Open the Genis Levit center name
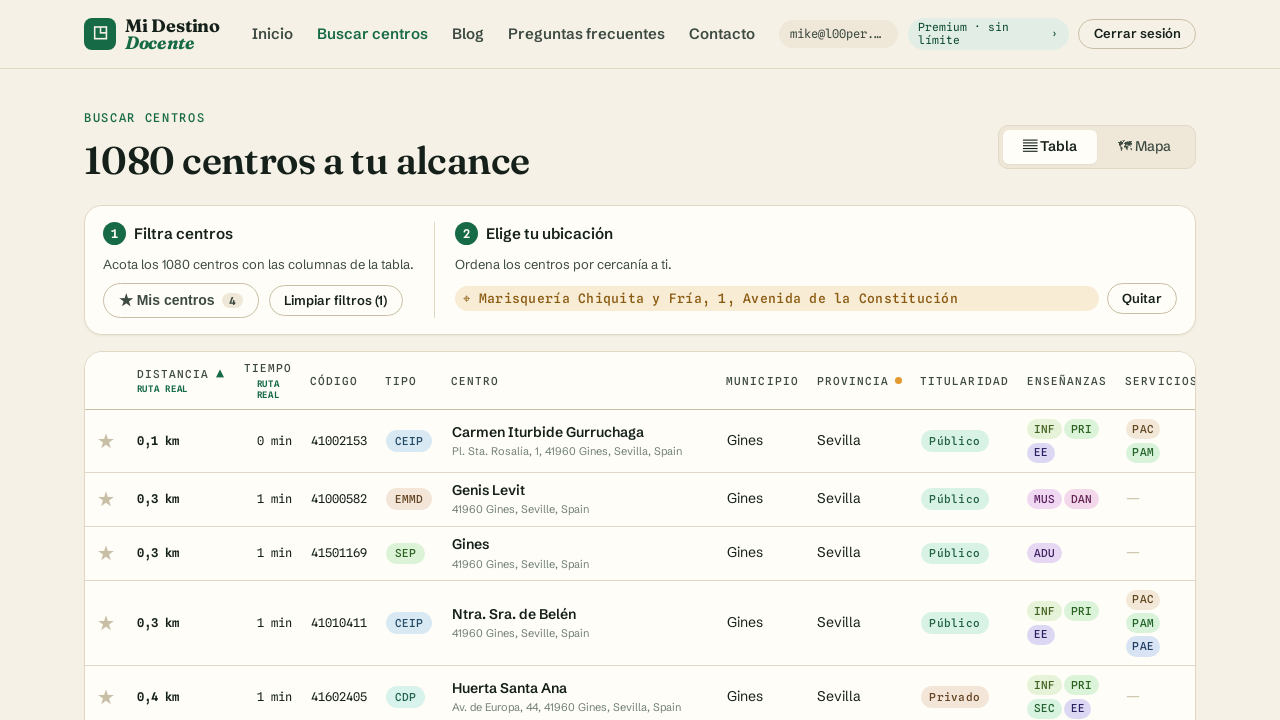Image resolution: width=1280 pixels, height=720 pixels. coord(488,490)
